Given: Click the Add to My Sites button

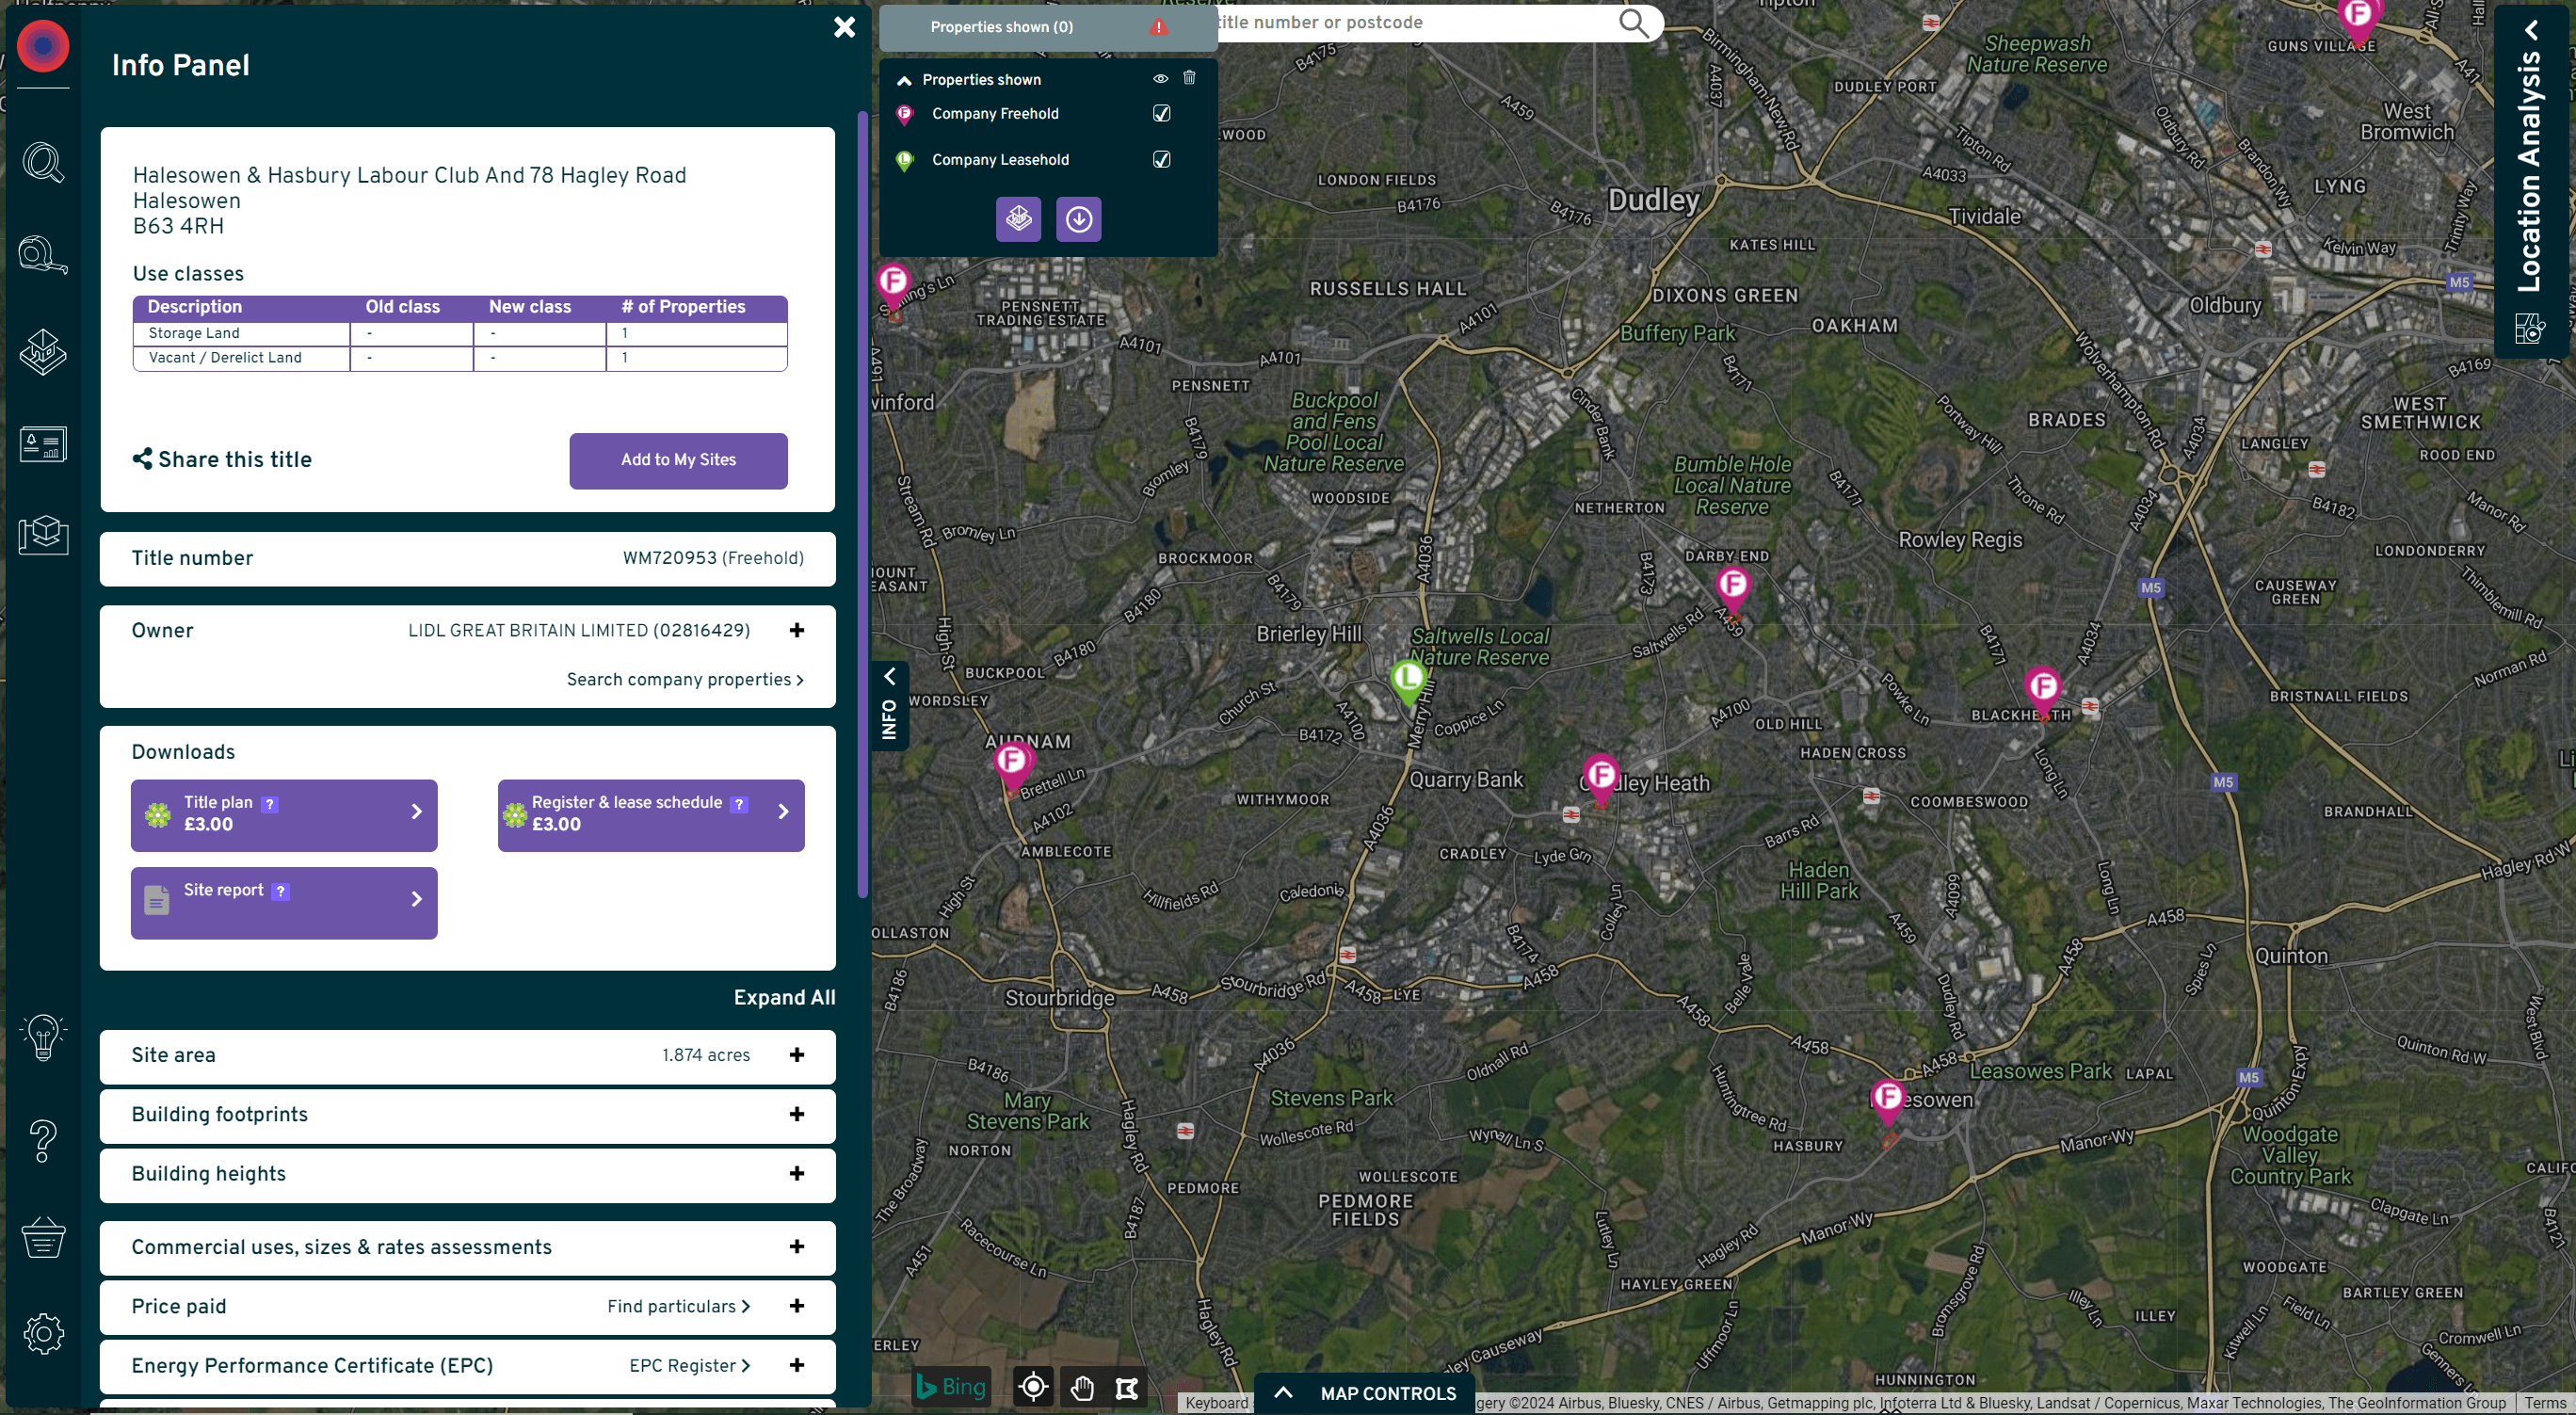Looking at the screenshot, I should click(x=678, y=460).
